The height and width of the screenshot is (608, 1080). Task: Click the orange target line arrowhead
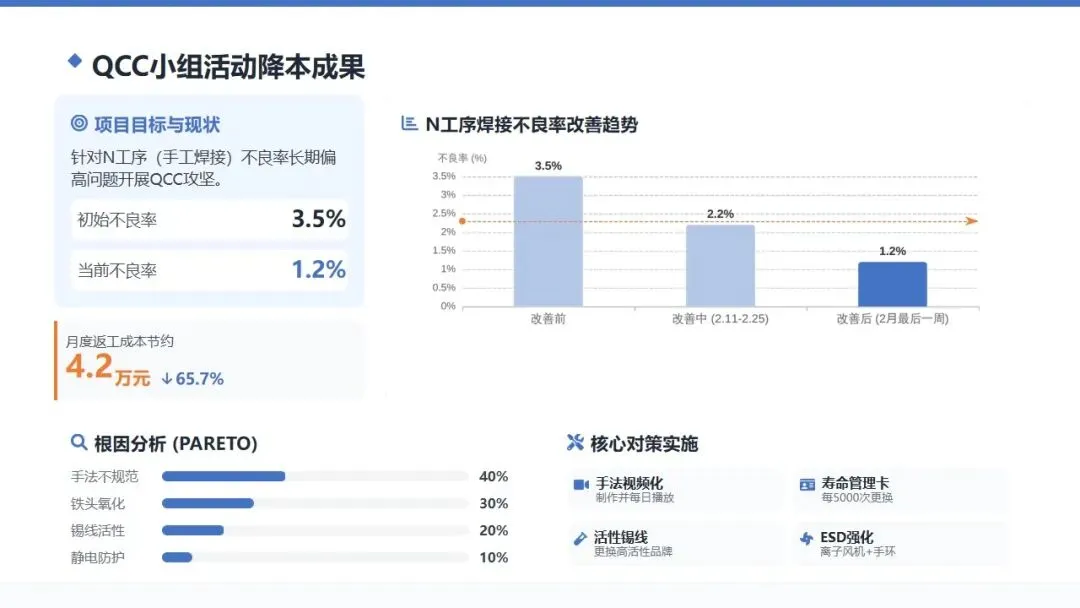click(971, 221)
